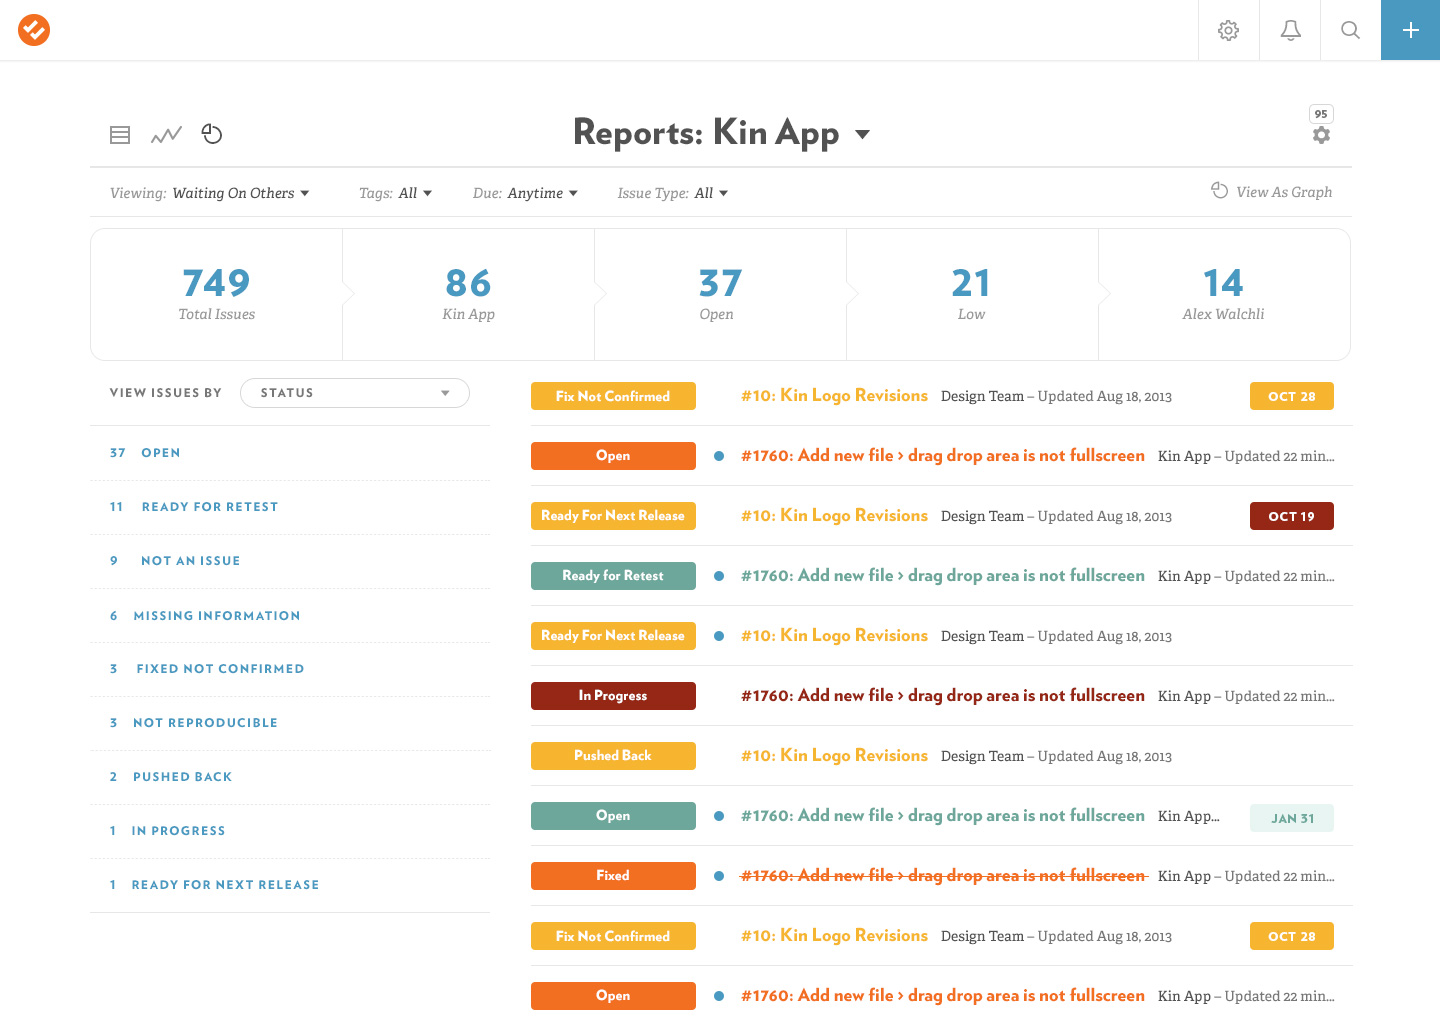Image resolution: width=1440 pixels, height=1025 pixels.
Task: Click the dark red OCT 19 due date tag
Action: (x=1291, y=516)
